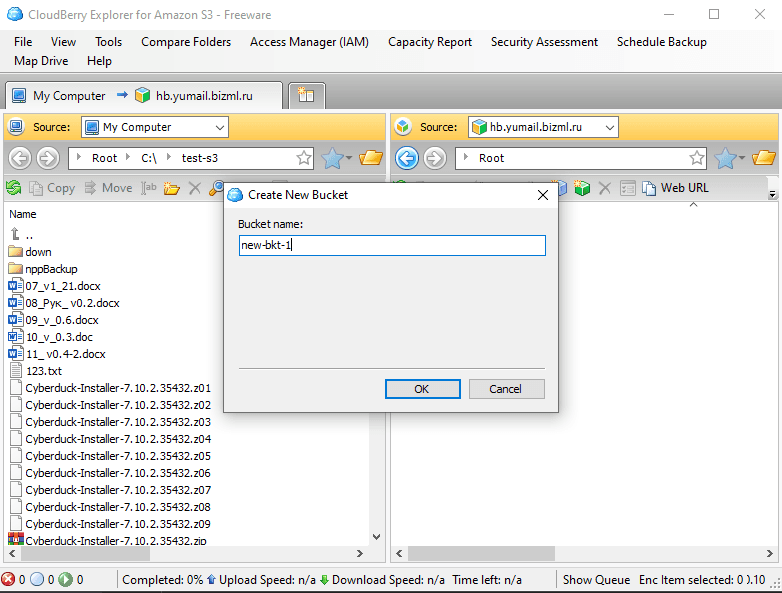Click the rename icon in left toolbar
782x593 pixels.
tap(149, 188)
